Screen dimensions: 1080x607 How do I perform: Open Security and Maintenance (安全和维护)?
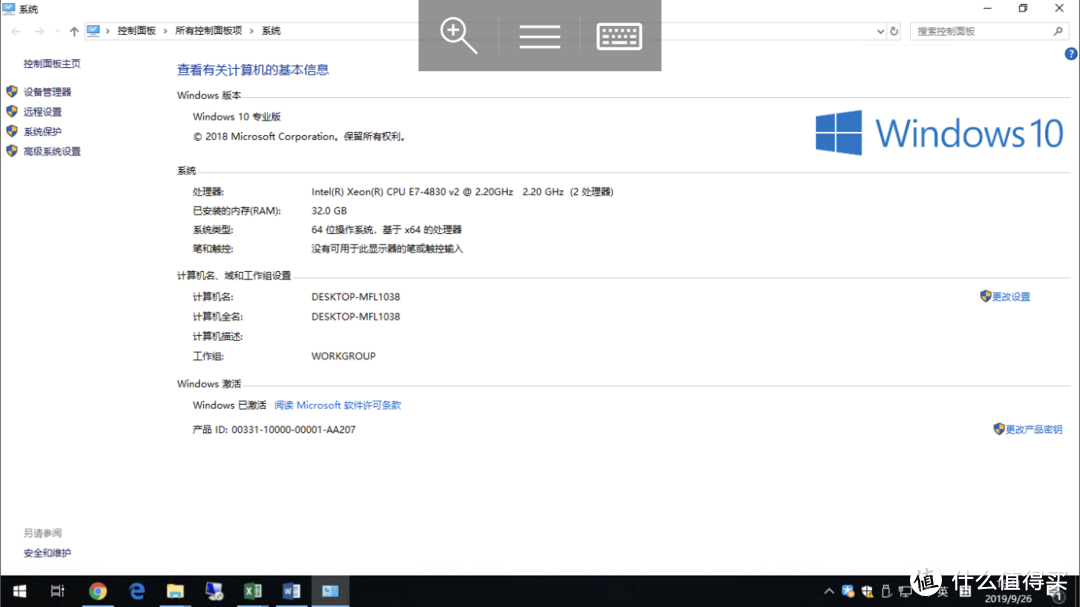[x=47, y=553]
